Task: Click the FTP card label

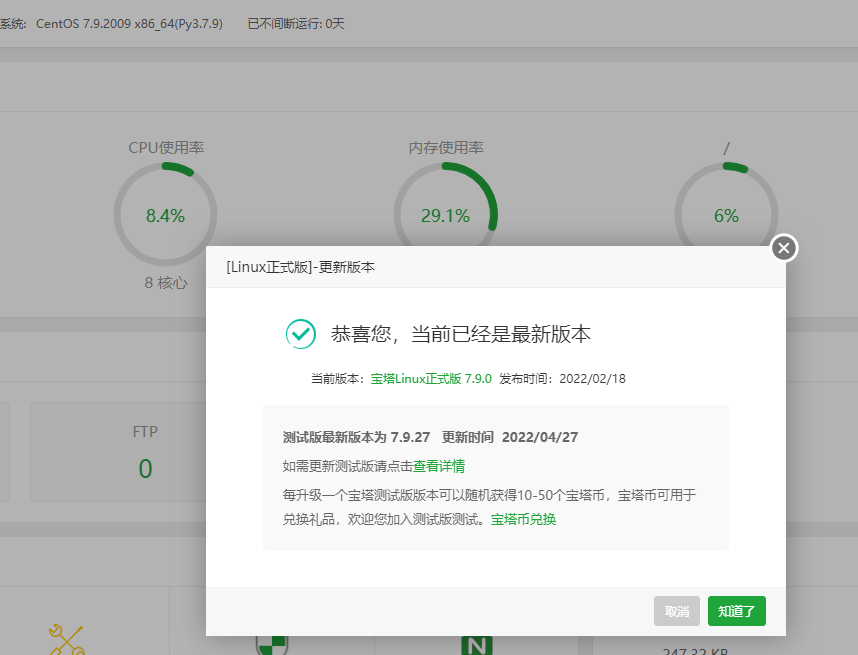Action: (x=145, y=432)
